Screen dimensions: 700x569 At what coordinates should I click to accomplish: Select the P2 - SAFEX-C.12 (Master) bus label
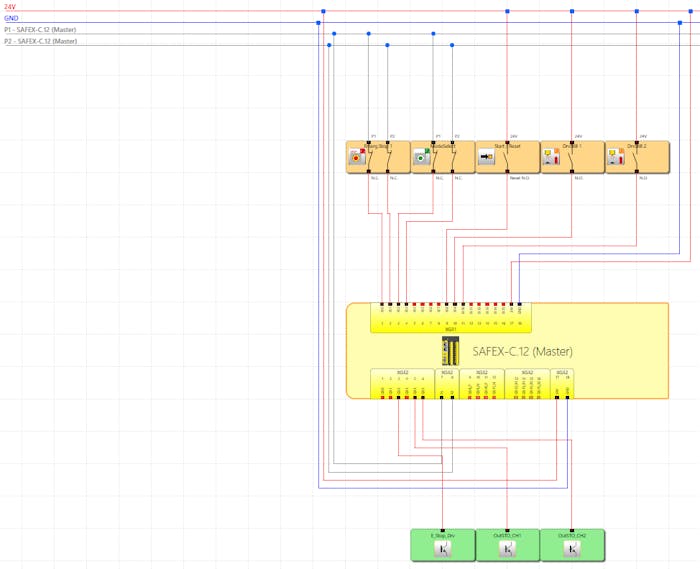[x=41, y=42]
